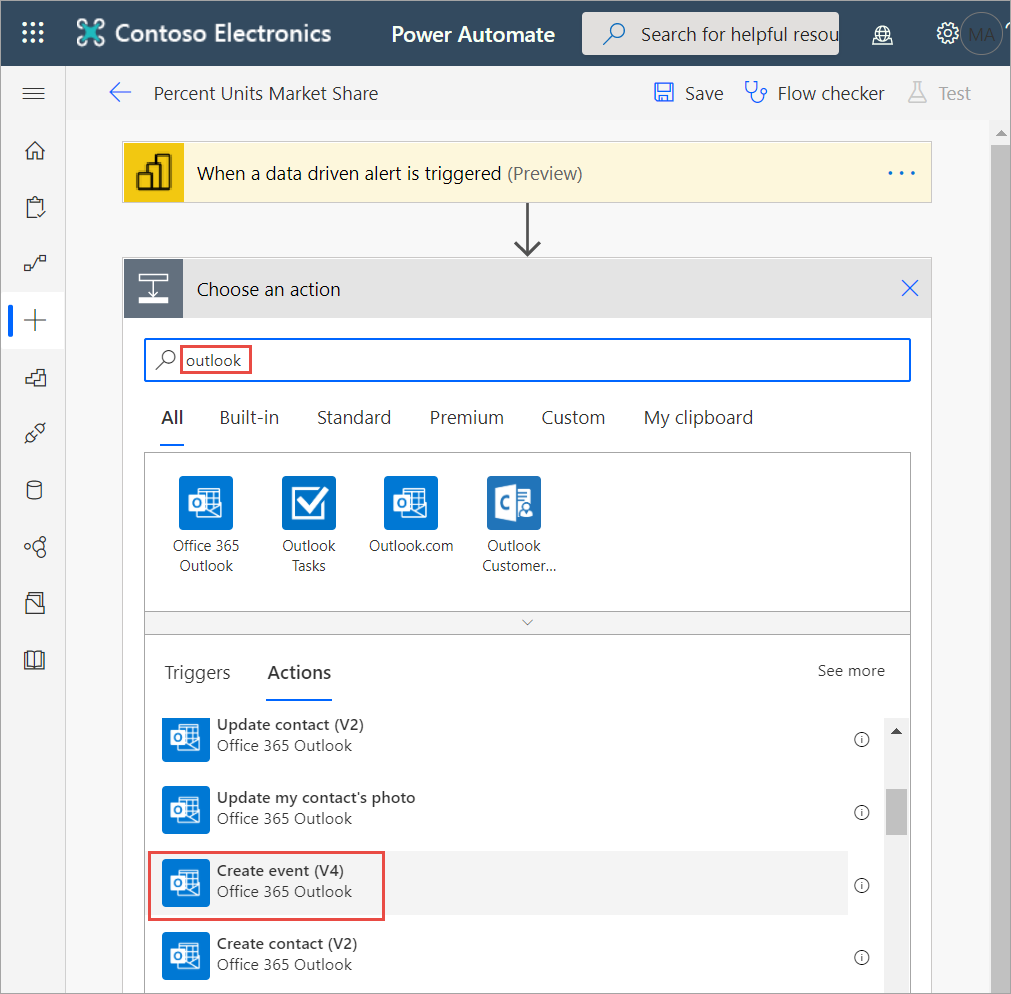The height and width of the screenshot is (994, 1011).
Task: Click the Settings gear icon
Action: click(947, 33)
